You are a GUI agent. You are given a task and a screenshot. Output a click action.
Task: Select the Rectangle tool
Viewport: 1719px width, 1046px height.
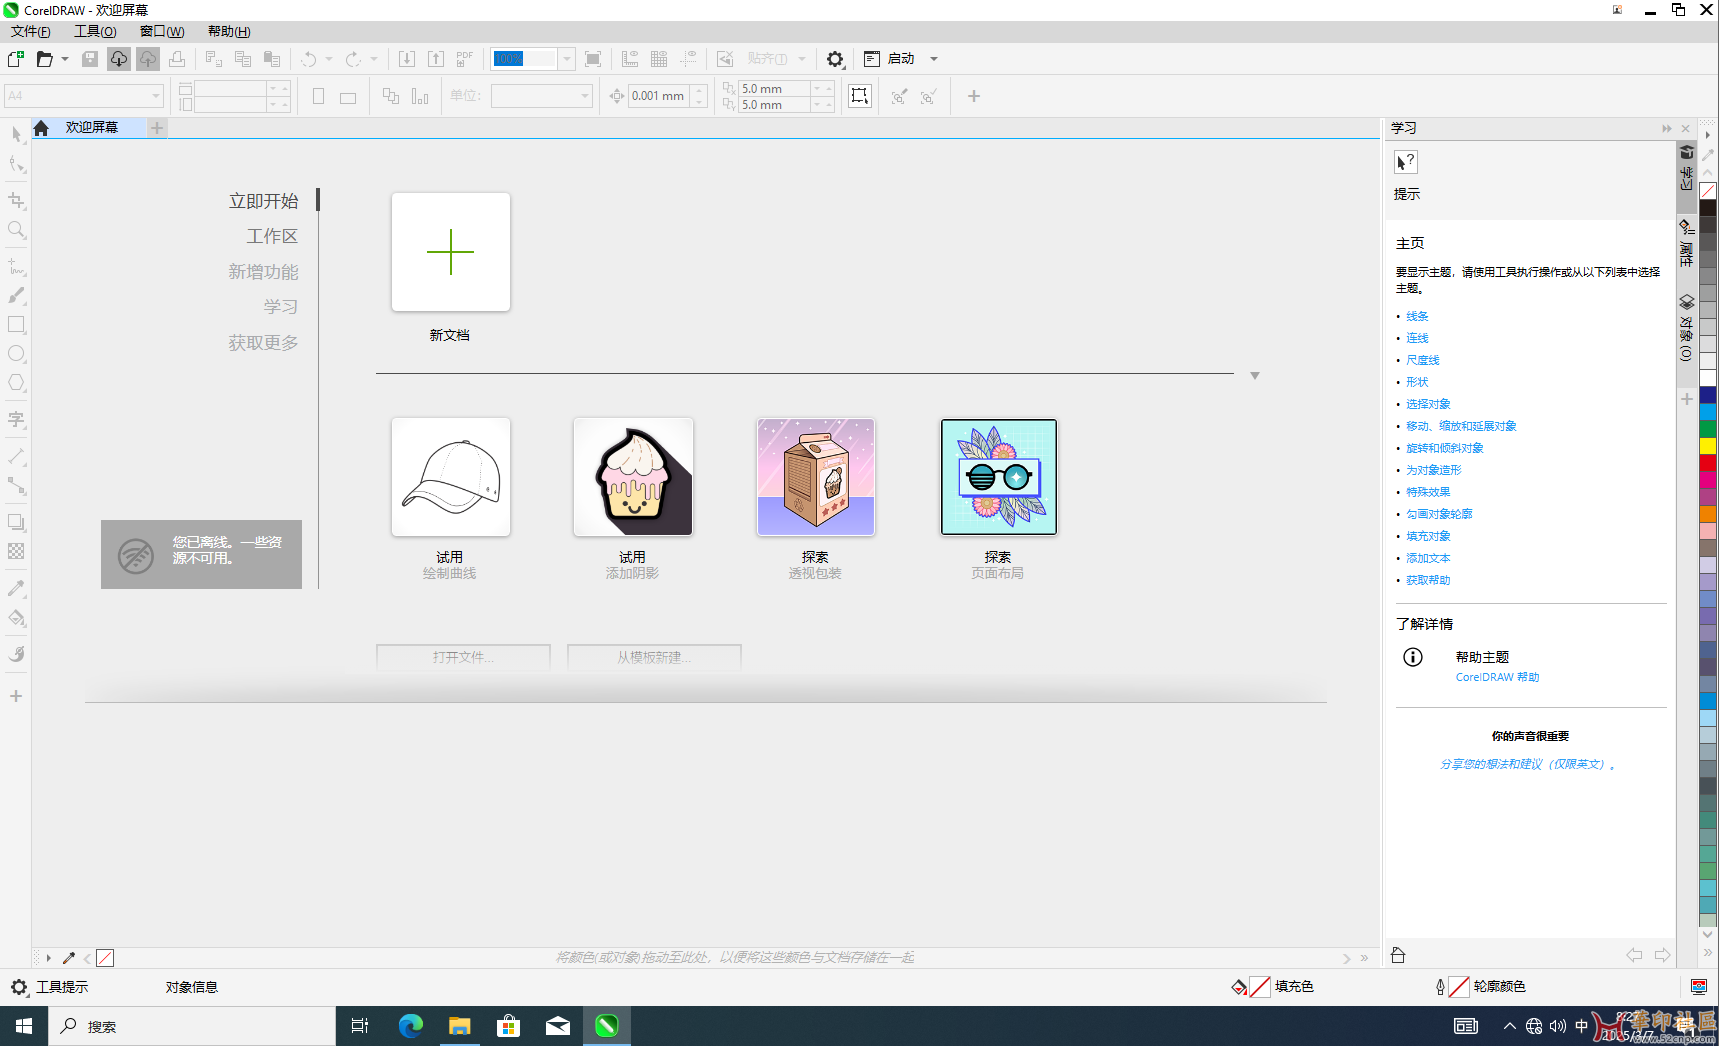click(16, 325)
